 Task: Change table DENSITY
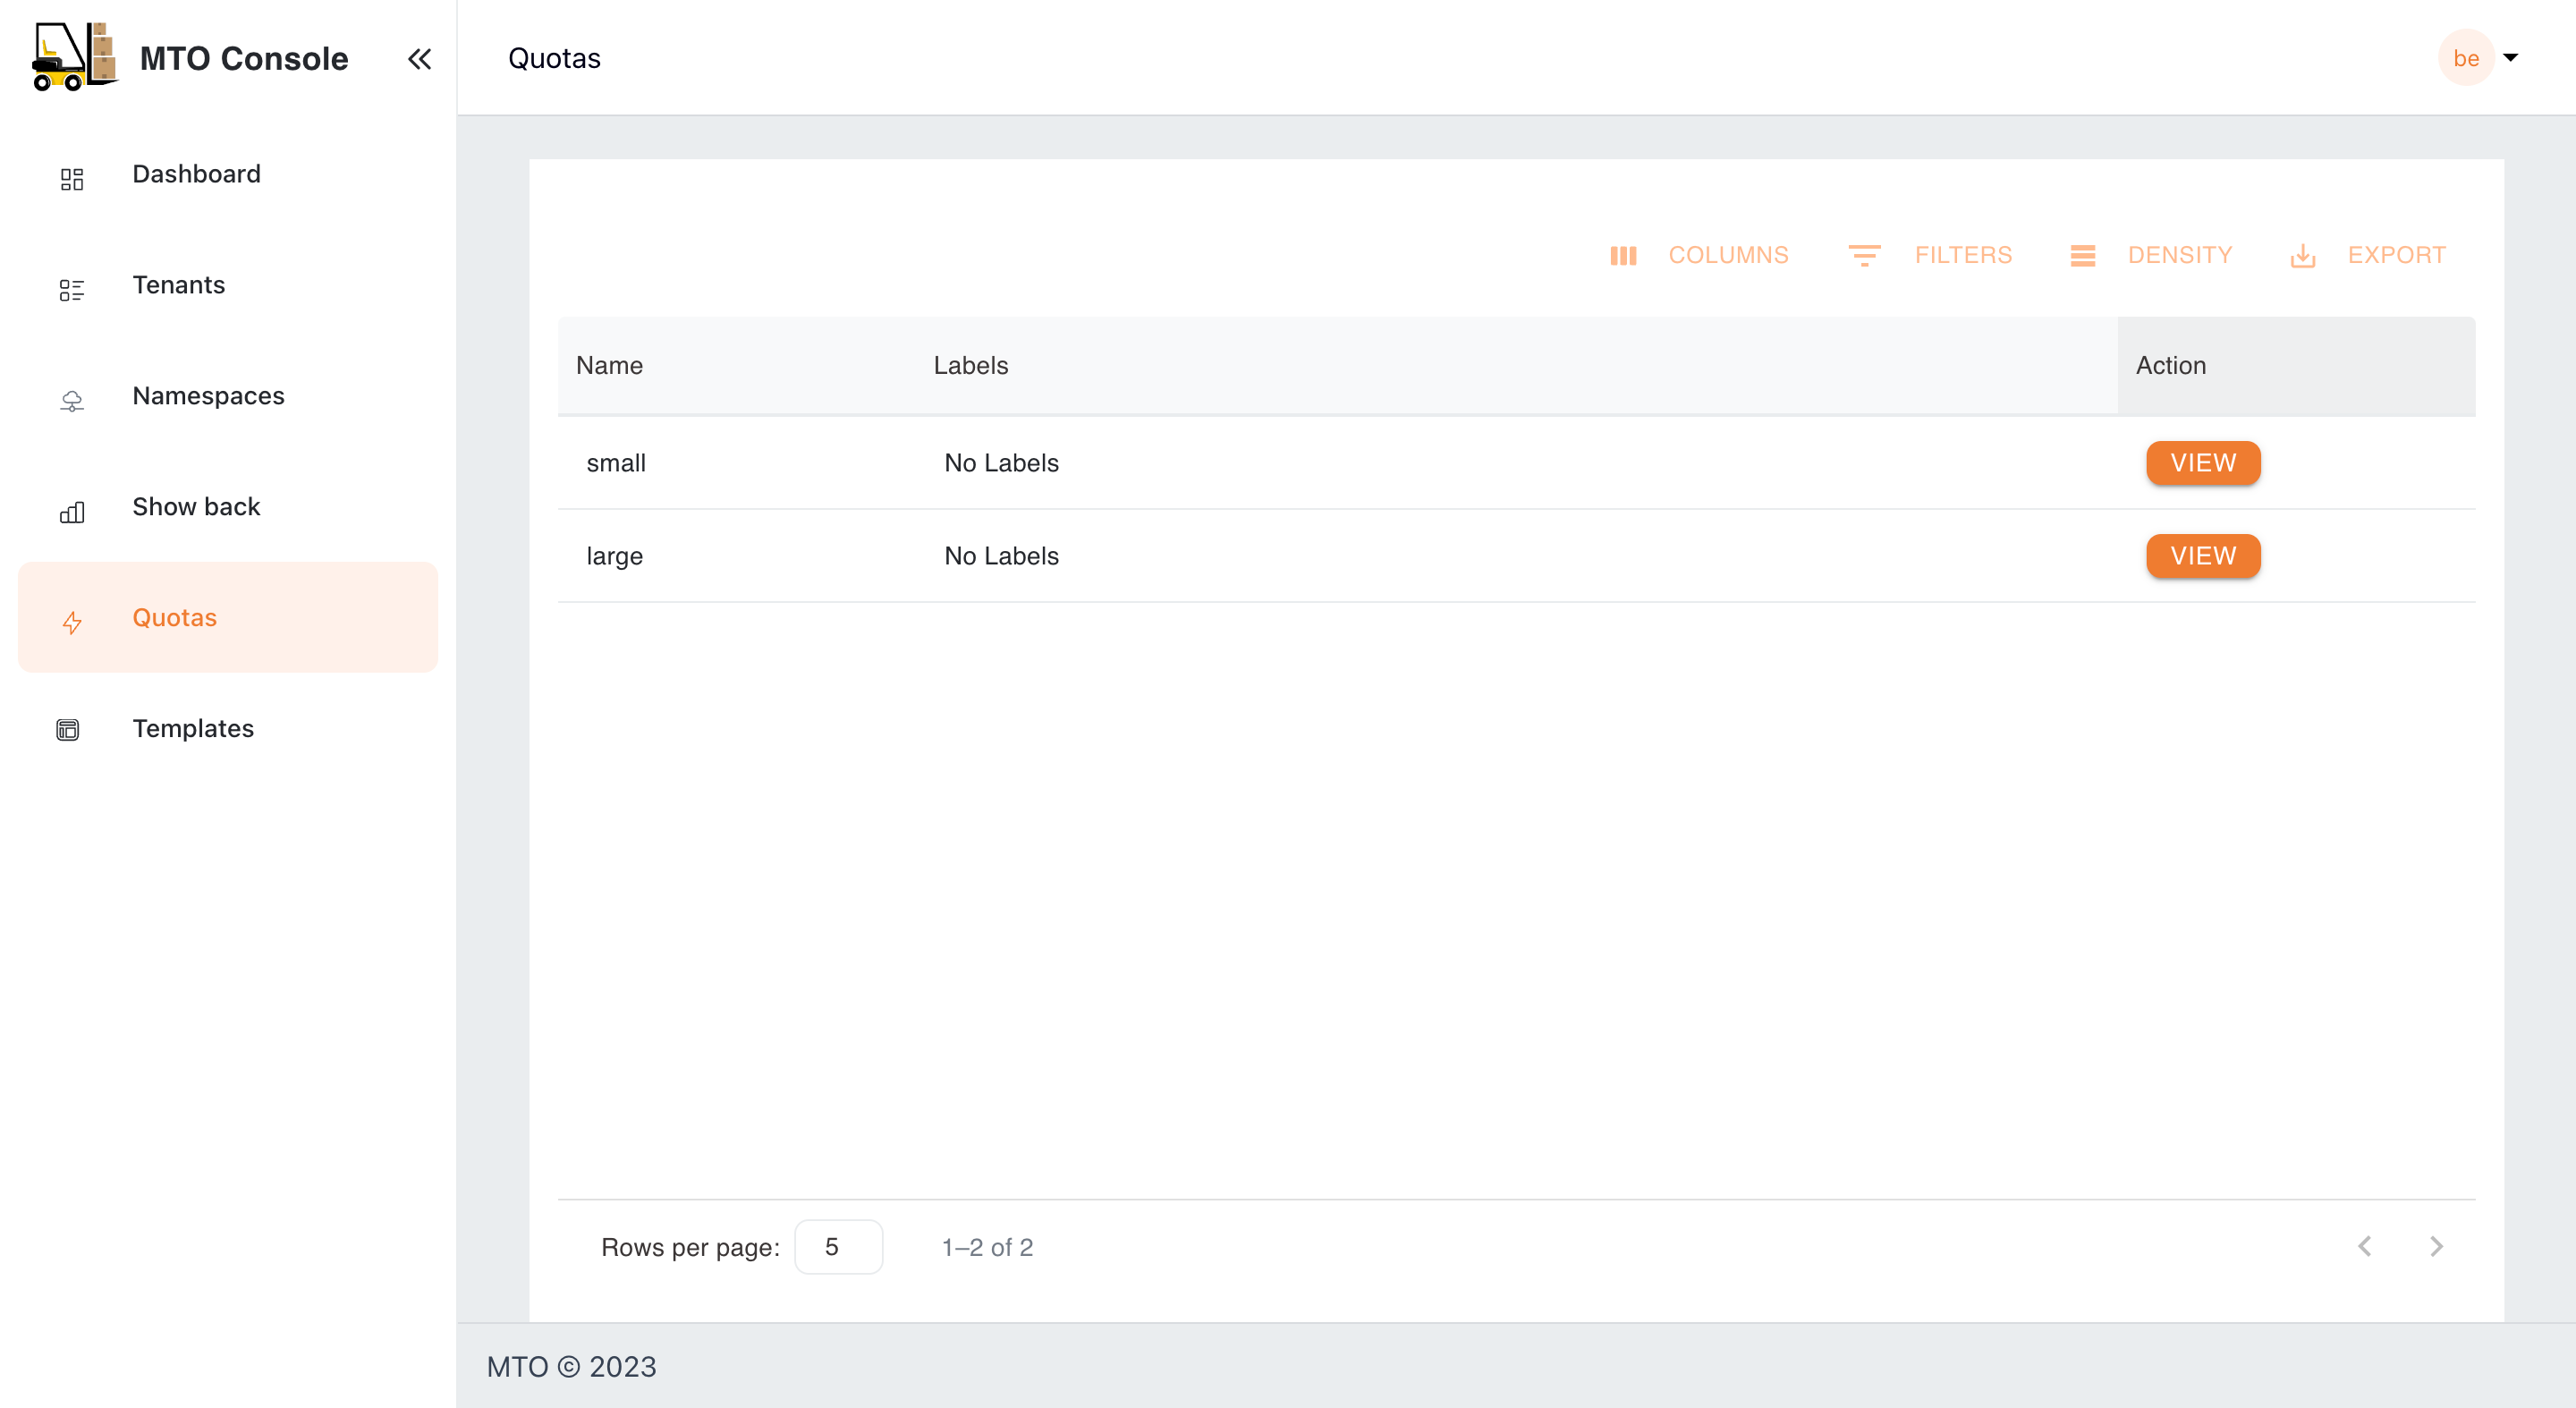click(x=2151, y=256)
